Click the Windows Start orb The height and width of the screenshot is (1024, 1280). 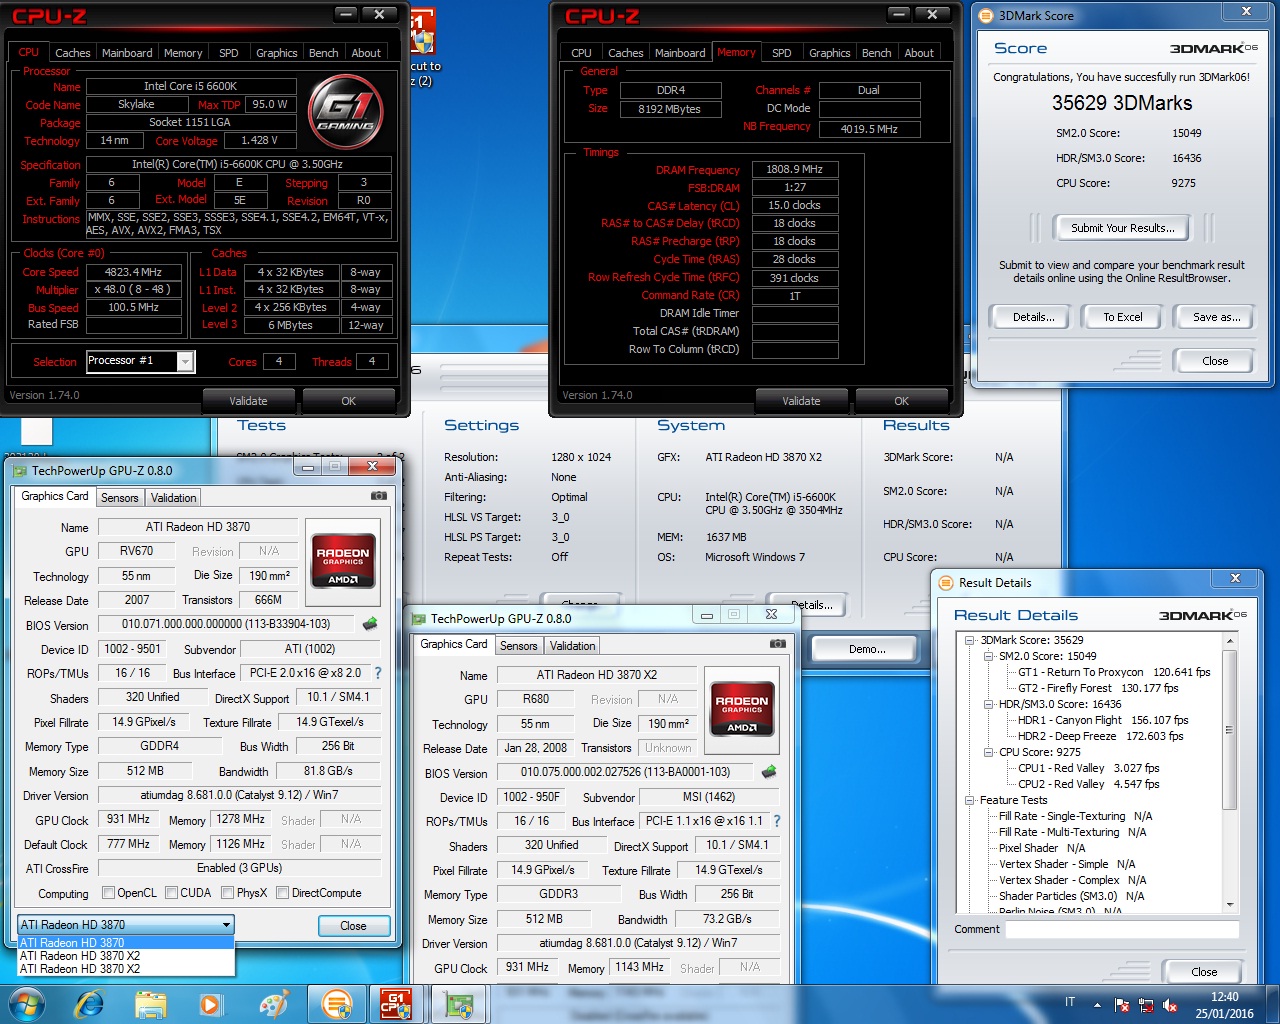27,1004
